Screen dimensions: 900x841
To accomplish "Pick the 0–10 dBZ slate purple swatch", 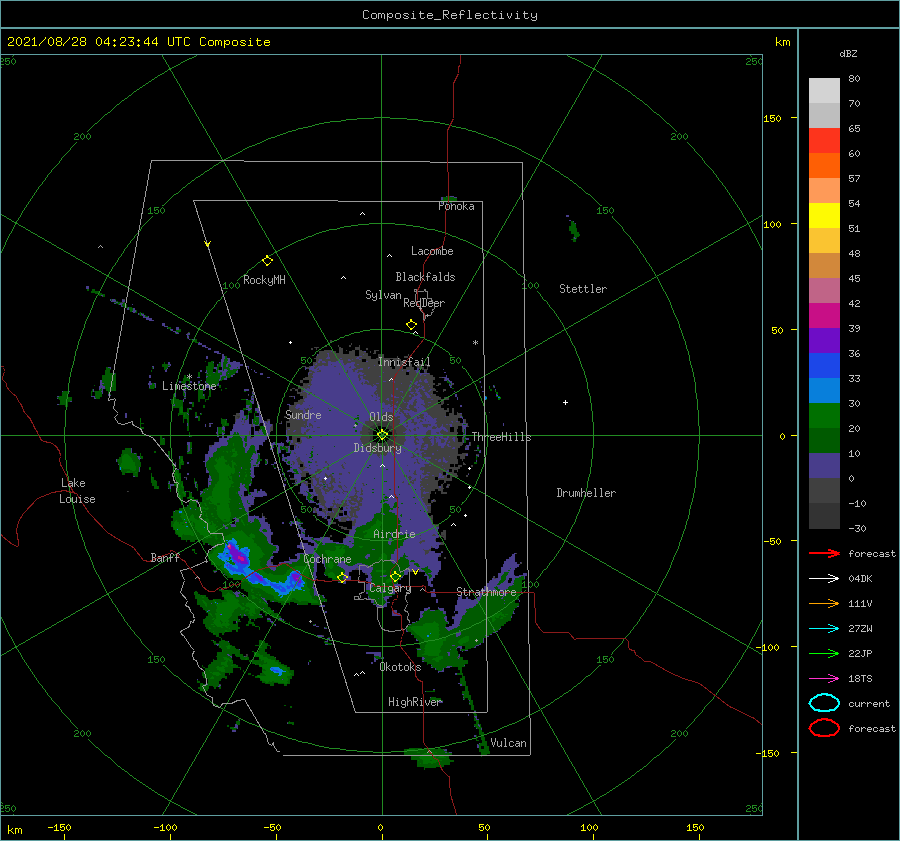I will 824,466.
